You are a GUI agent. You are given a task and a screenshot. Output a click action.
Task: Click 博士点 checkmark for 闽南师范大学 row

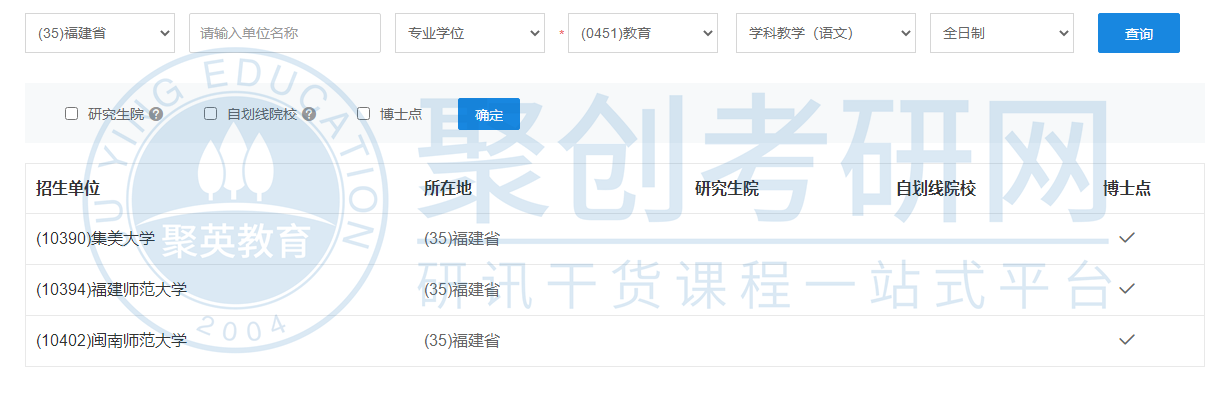[1127, 340]
